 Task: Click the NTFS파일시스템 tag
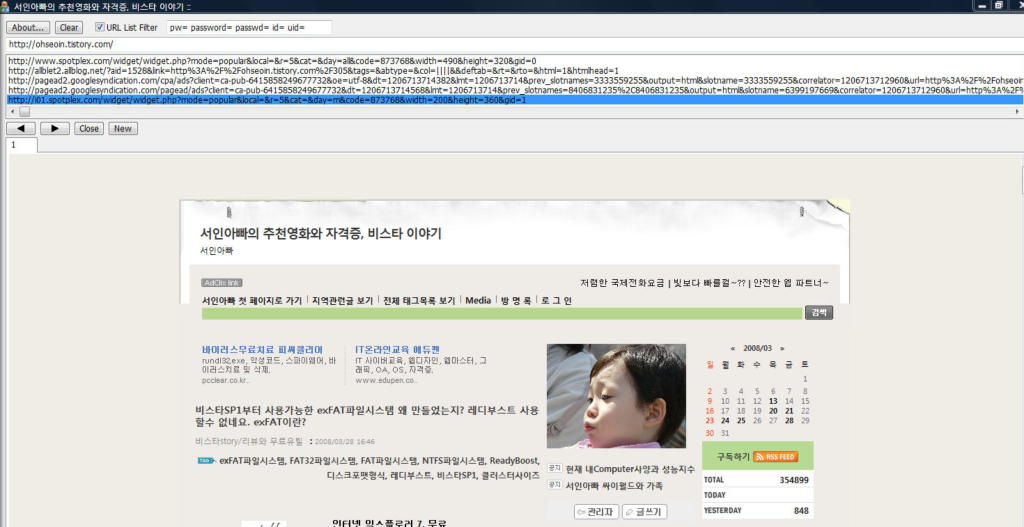[x=453, y=460]
